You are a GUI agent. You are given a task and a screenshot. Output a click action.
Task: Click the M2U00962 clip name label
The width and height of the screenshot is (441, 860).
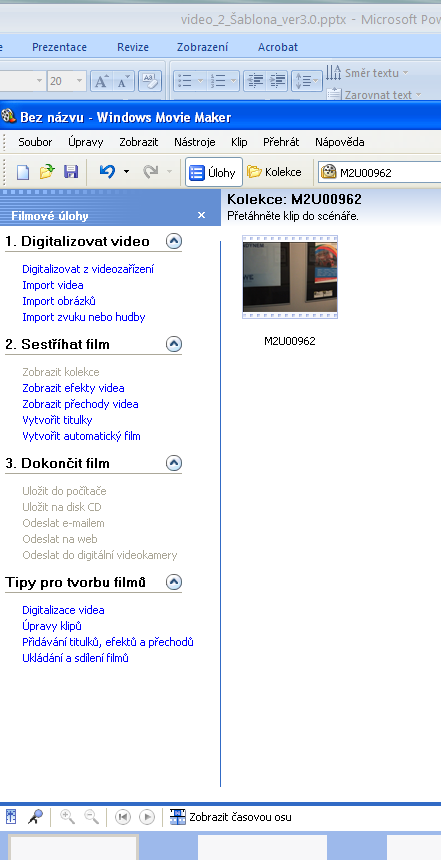point(290,341)
